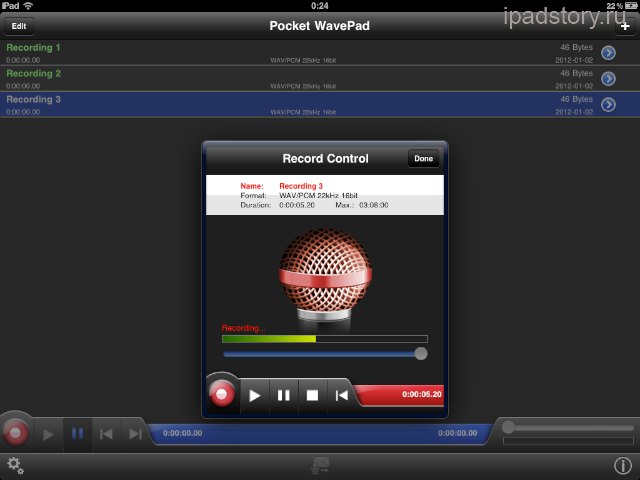Rewind to start in Record Control
The image size is (640, 480).
[341, 396]
